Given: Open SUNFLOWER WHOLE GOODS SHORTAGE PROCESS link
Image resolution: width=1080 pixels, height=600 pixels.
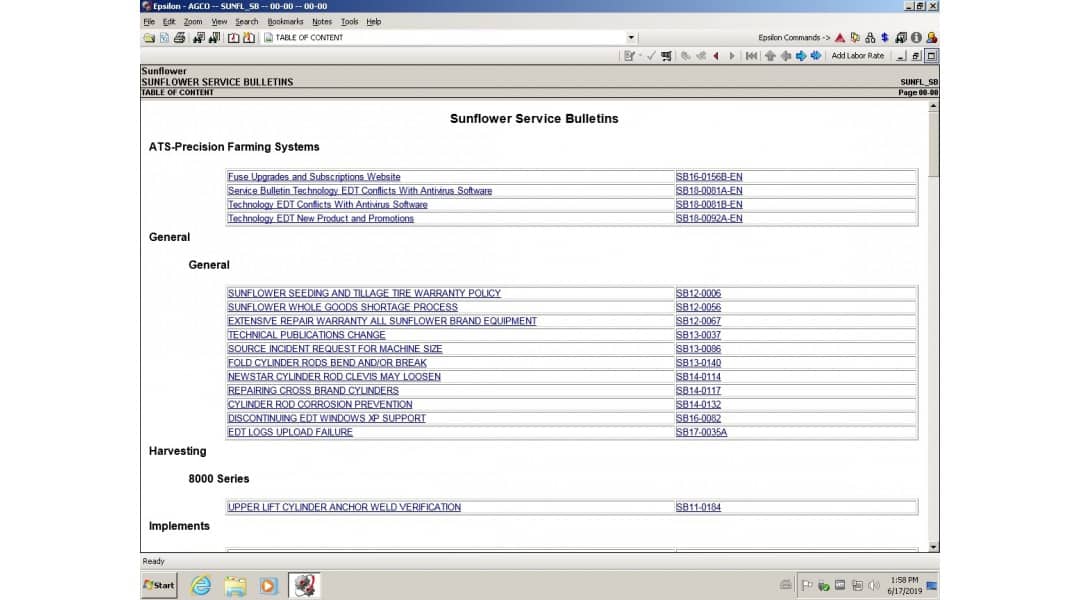Looking at the screenshot, I should click(x=342, y=307).
